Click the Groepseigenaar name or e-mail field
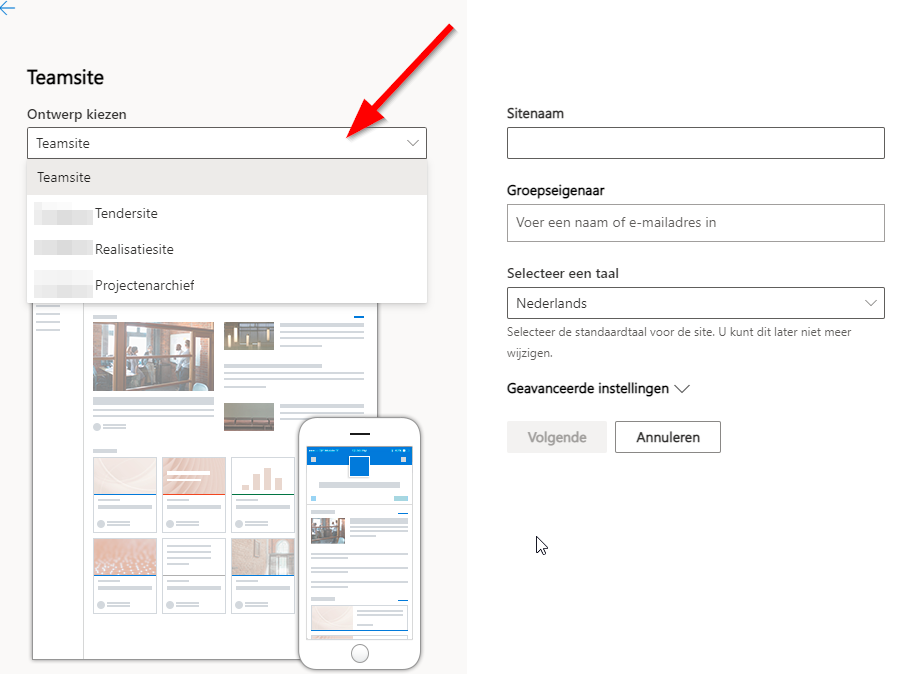 [695, 223]
